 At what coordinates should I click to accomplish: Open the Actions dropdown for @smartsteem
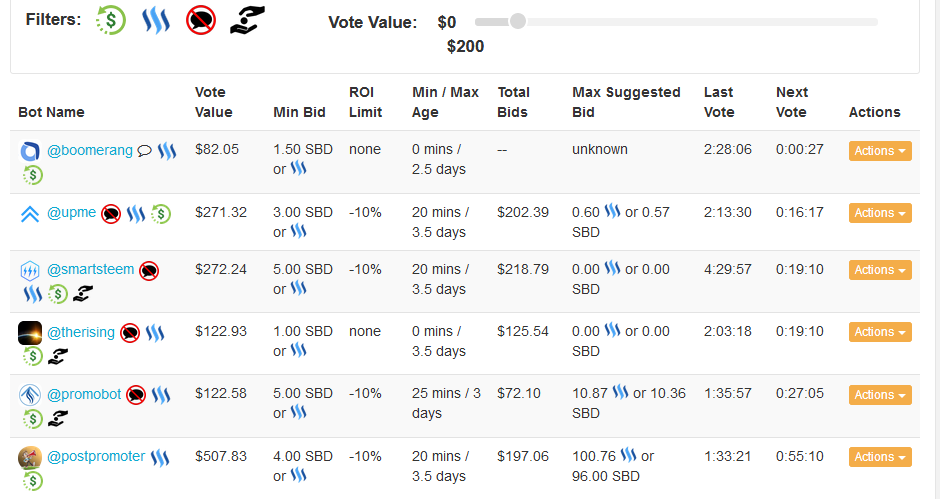(880, 270)
